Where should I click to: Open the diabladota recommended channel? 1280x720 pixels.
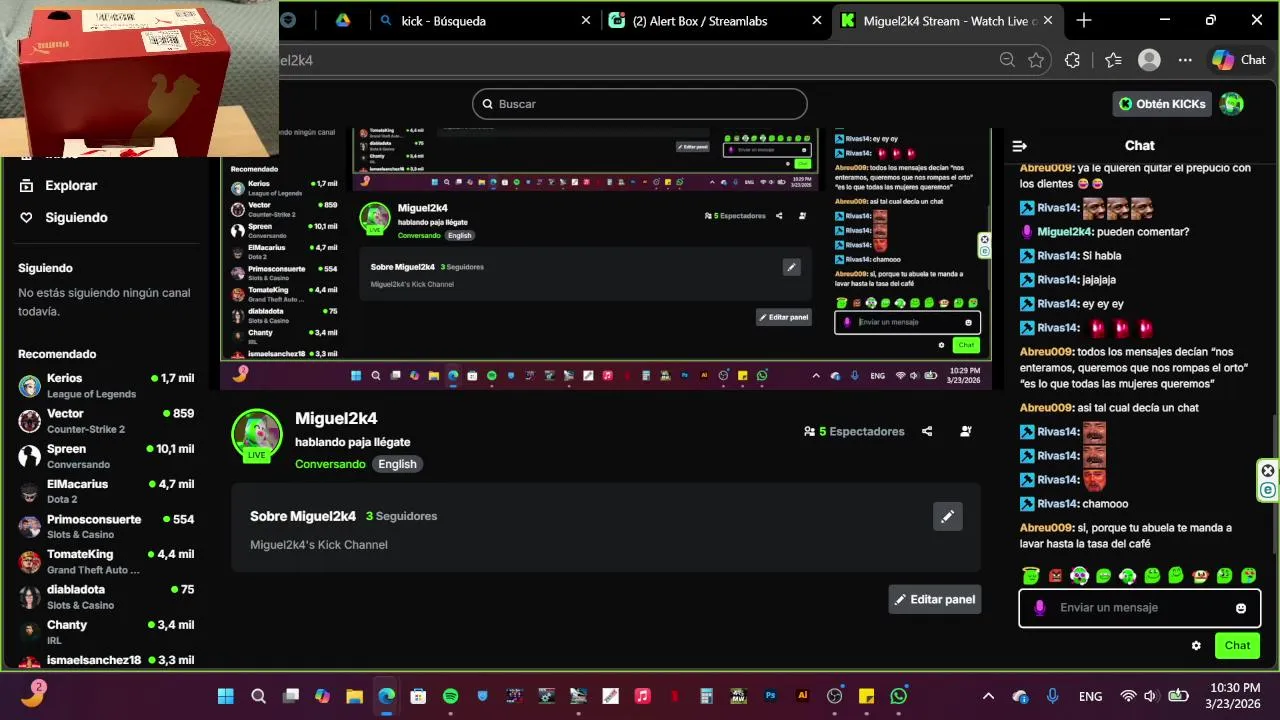pyautogui.click(x=106, y=596)
